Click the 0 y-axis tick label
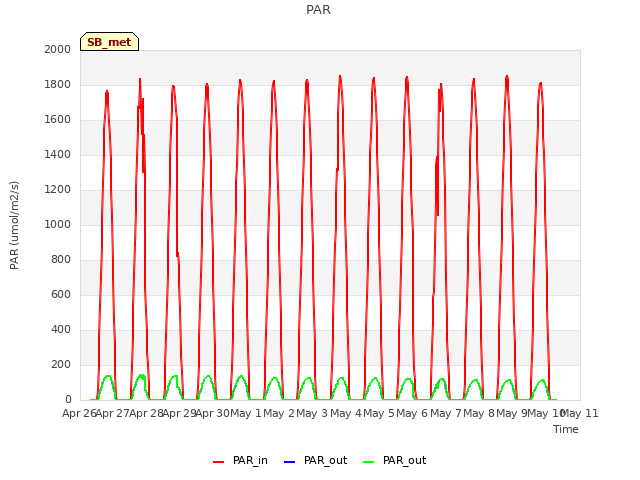 [68, 400]
